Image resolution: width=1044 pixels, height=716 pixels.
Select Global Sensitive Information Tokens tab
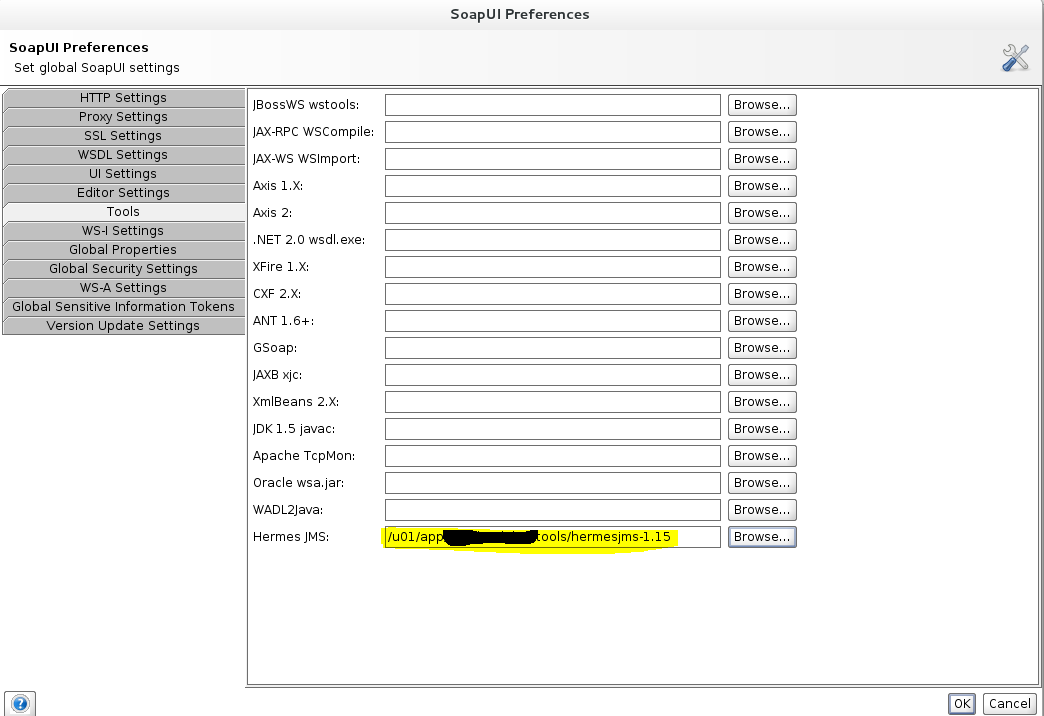coord(123,306)
